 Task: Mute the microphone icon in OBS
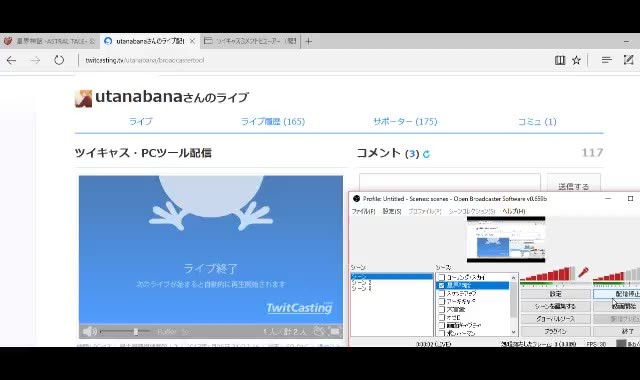point(584,272)
